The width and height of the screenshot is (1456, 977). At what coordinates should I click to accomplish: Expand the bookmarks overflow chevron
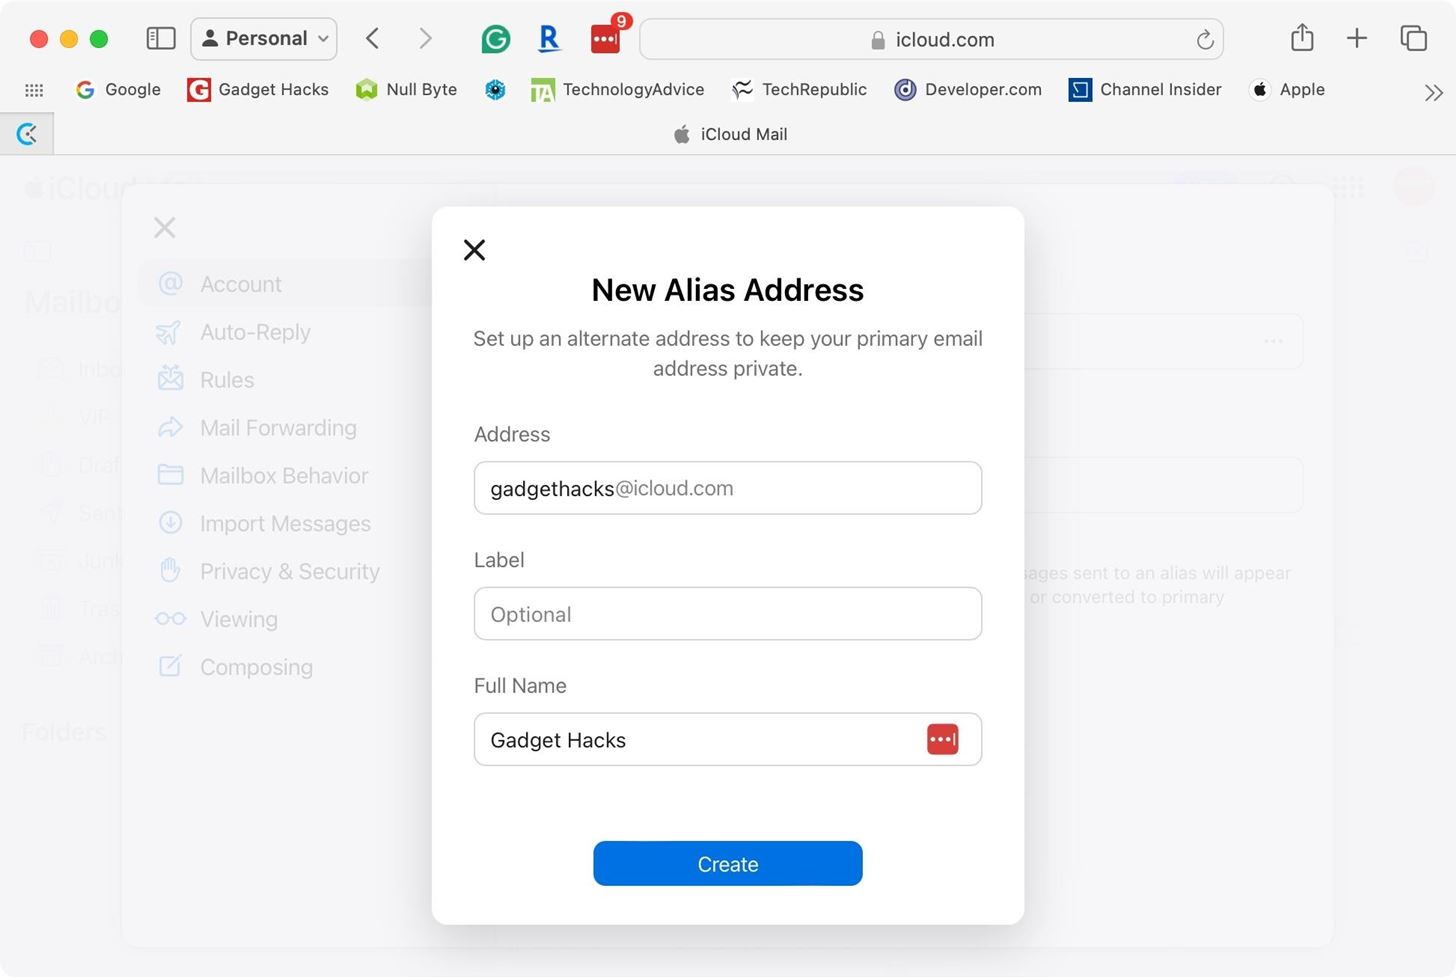1433,92
